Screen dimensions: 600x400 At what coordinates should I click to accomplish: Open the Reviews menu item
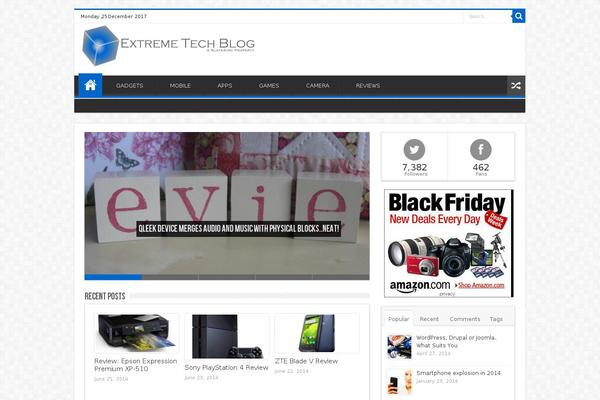(x=368, y=86)
